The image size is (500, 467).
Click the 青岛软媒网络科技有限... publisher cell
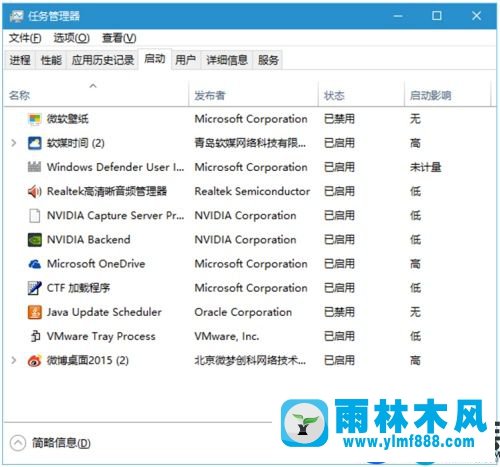click(x=250, y=143)
